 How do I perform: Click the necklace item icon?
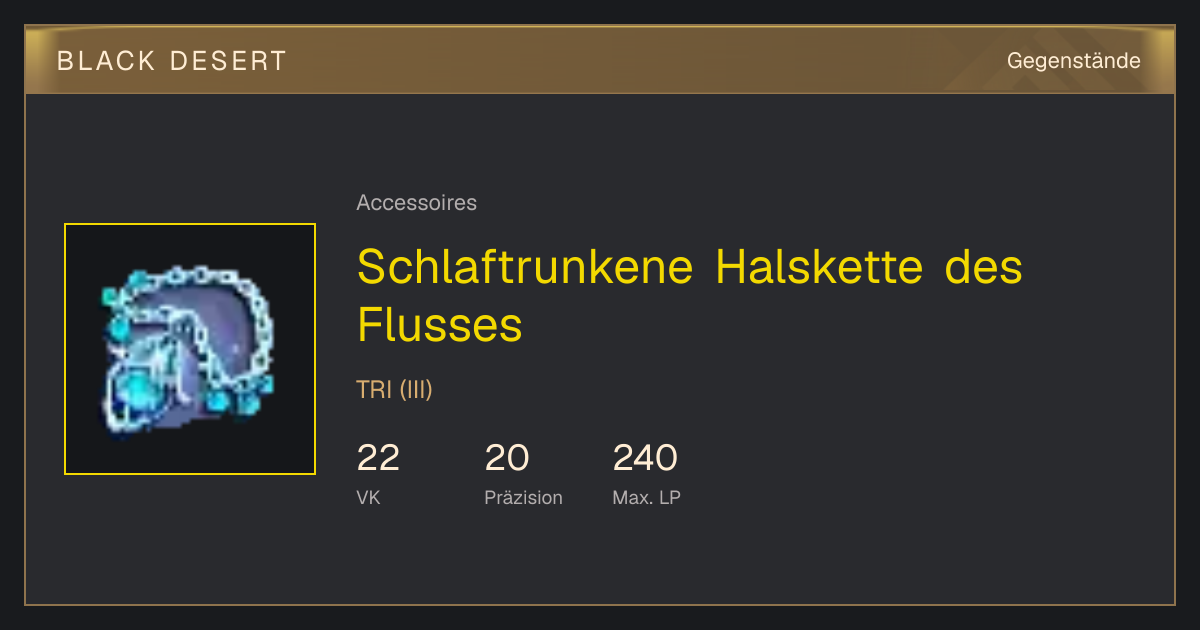pyautogui.click(x=190, y=349)
